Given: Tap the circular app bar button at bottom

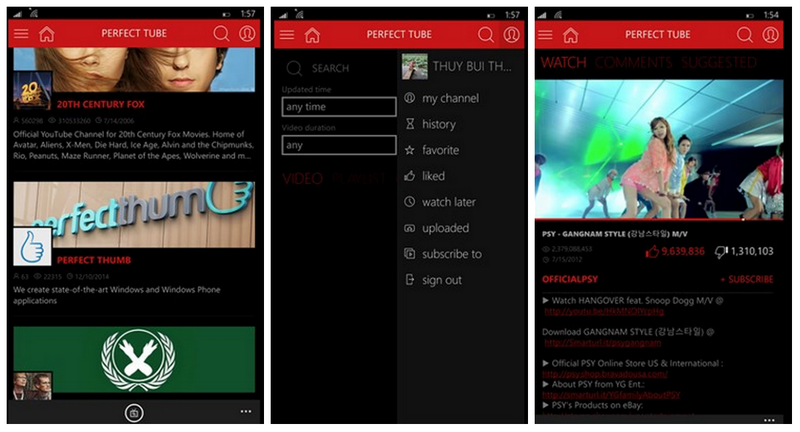Looking at the screenshot, I should click(x=134, y=413).
